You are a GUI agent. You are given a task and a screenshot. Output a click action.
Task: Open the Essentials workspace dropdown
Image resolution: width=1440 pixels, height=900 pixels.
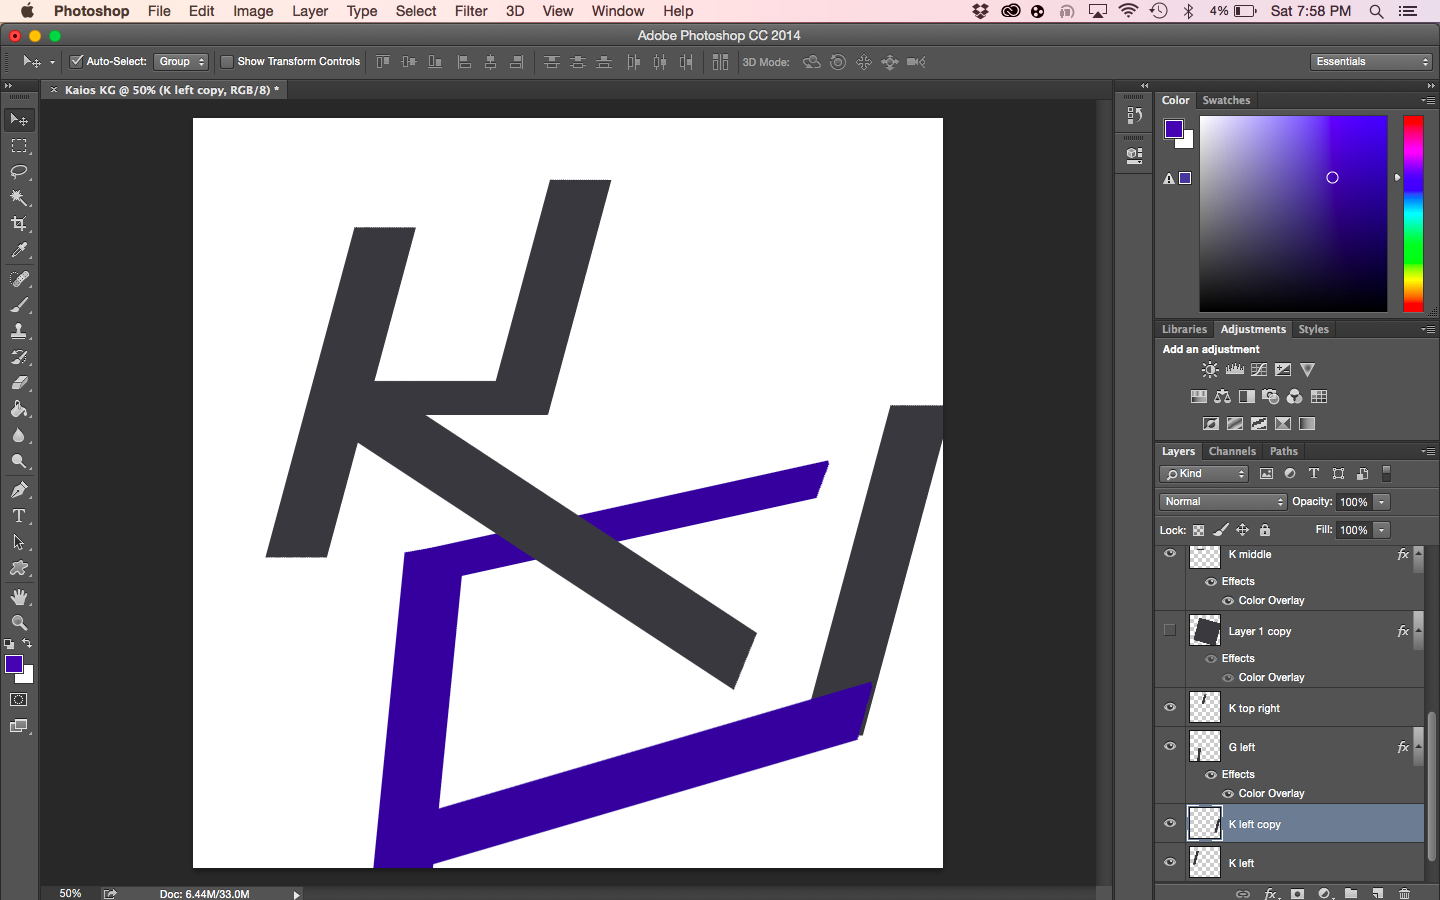click(x=1372, y=62)
